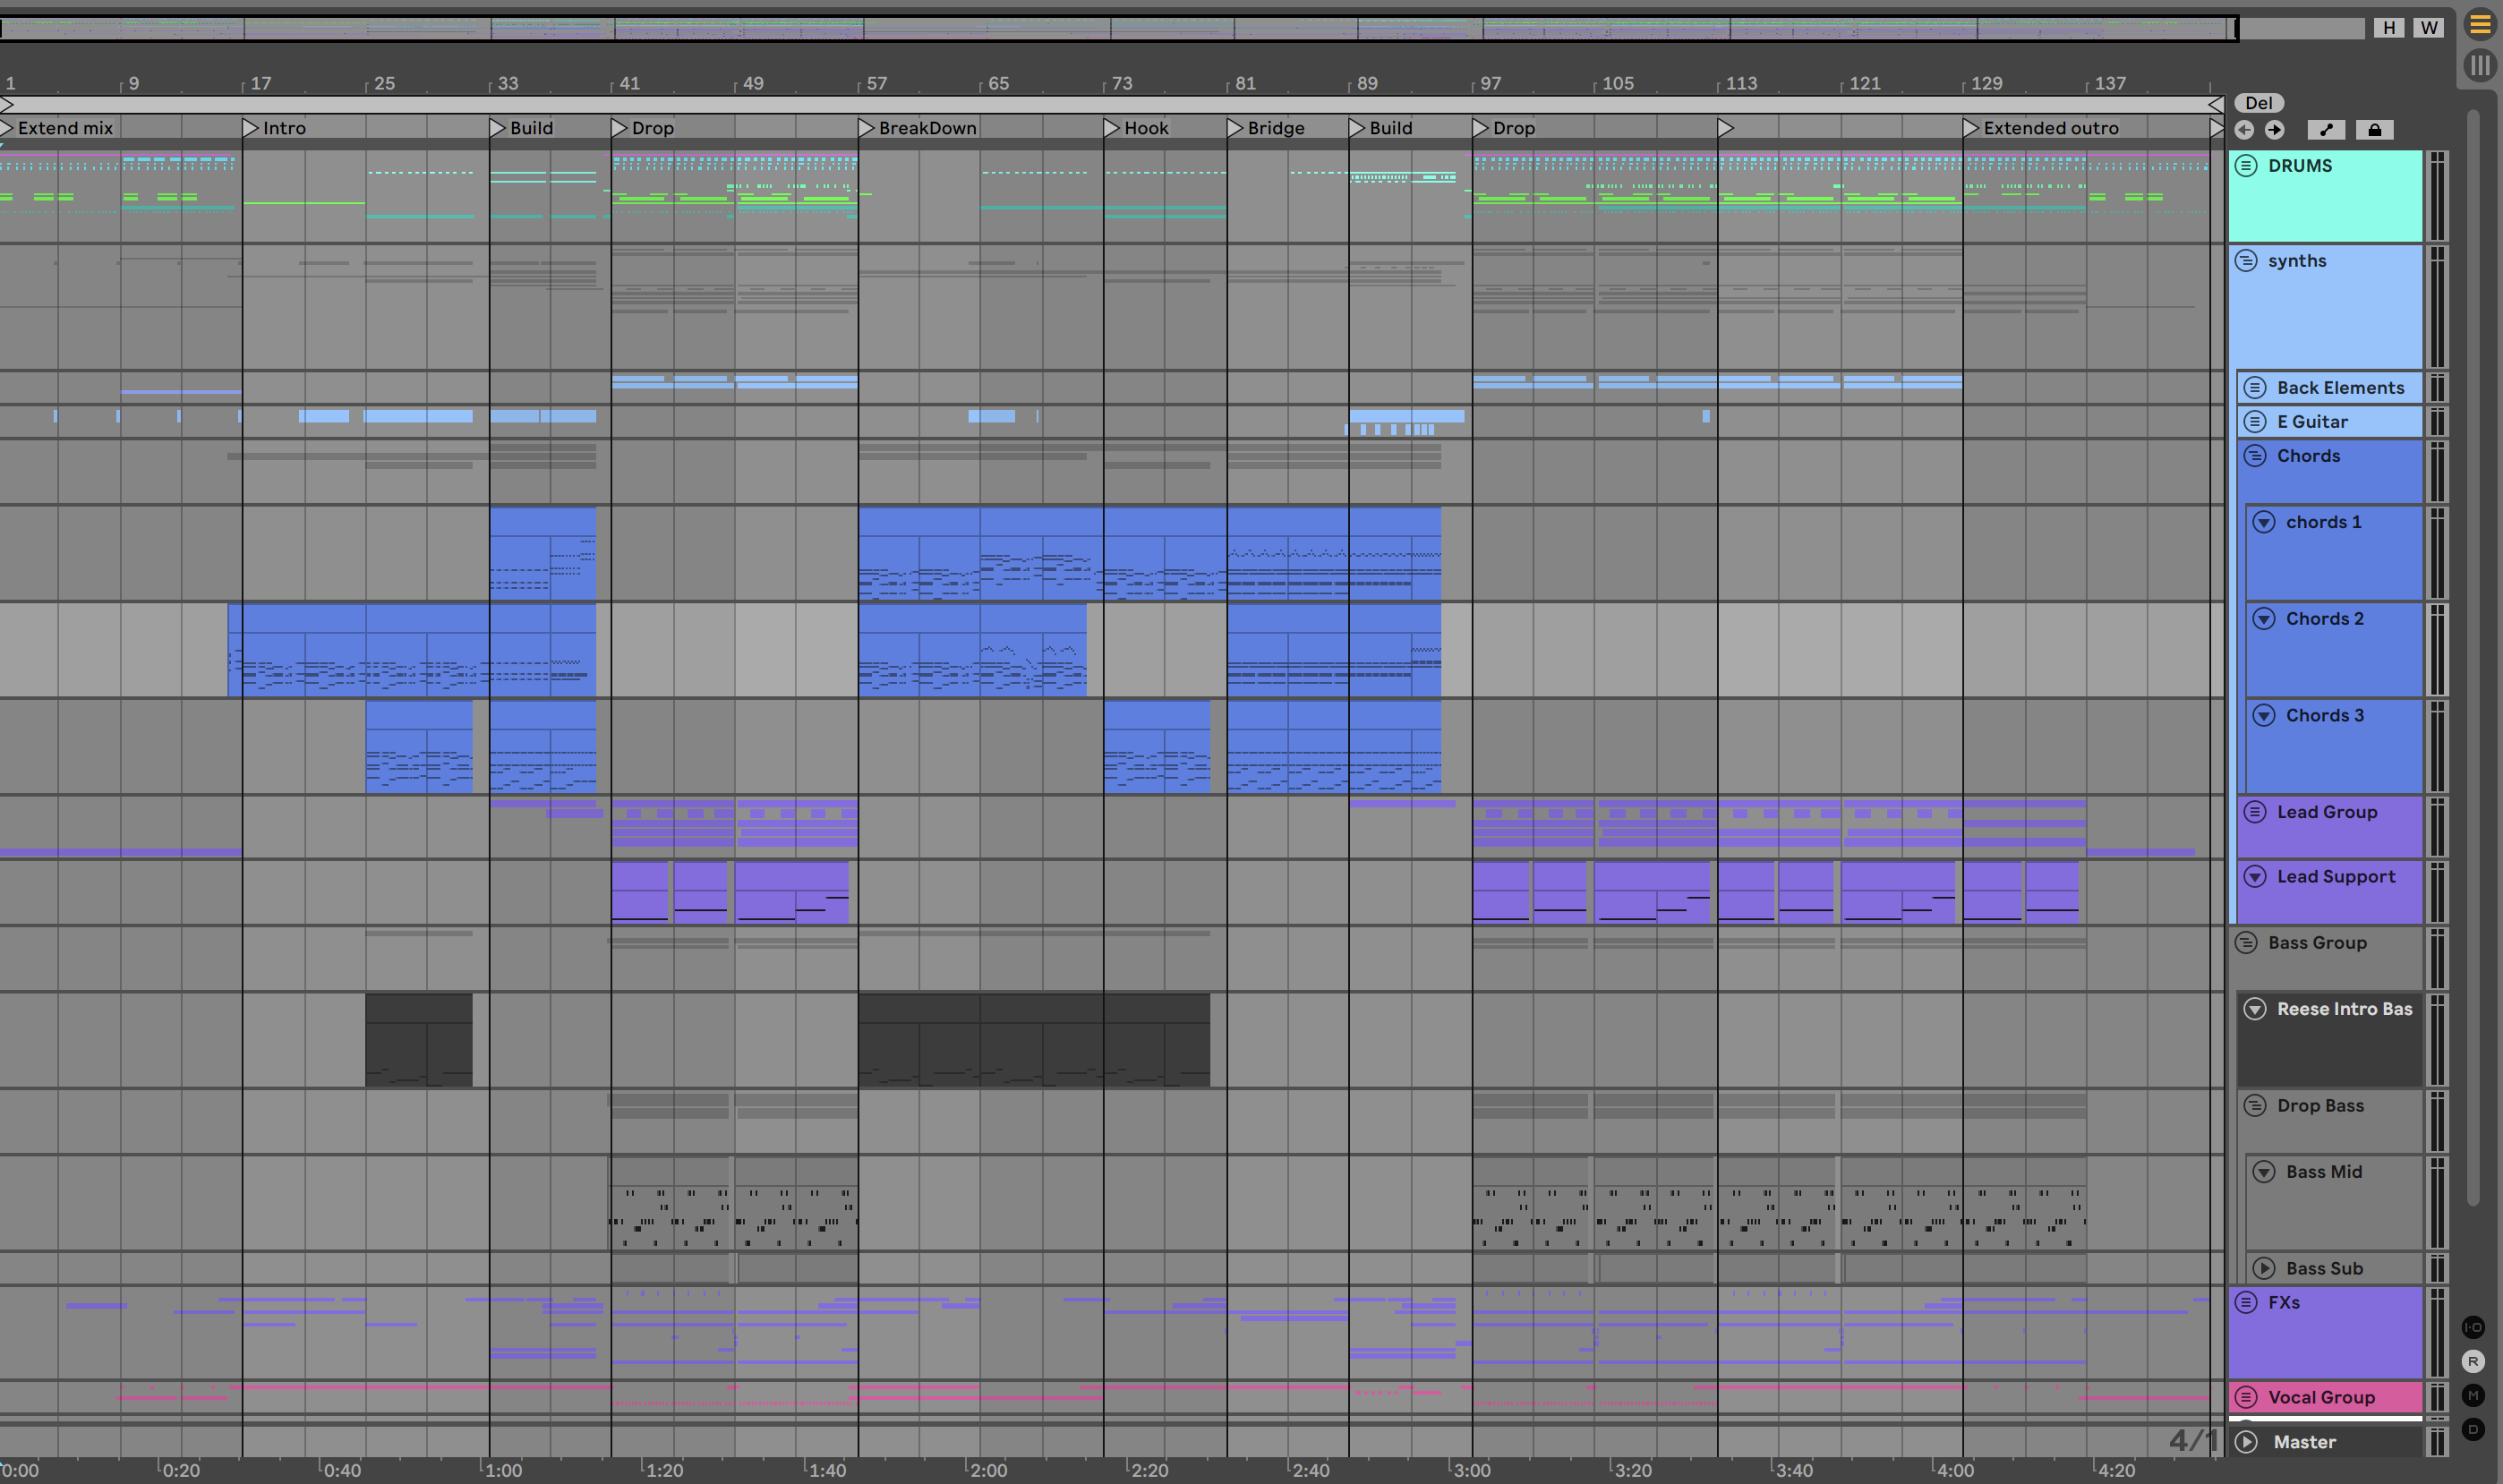Click the Arrangement view selector icon
Screen dimensions: 2503x1484
coord(2480,25)
